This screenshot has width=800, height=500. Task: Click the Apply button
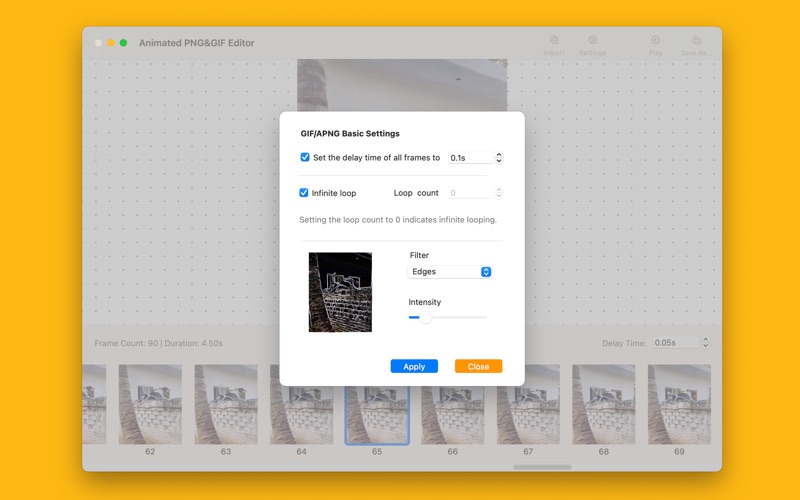(x=414, y=367)
